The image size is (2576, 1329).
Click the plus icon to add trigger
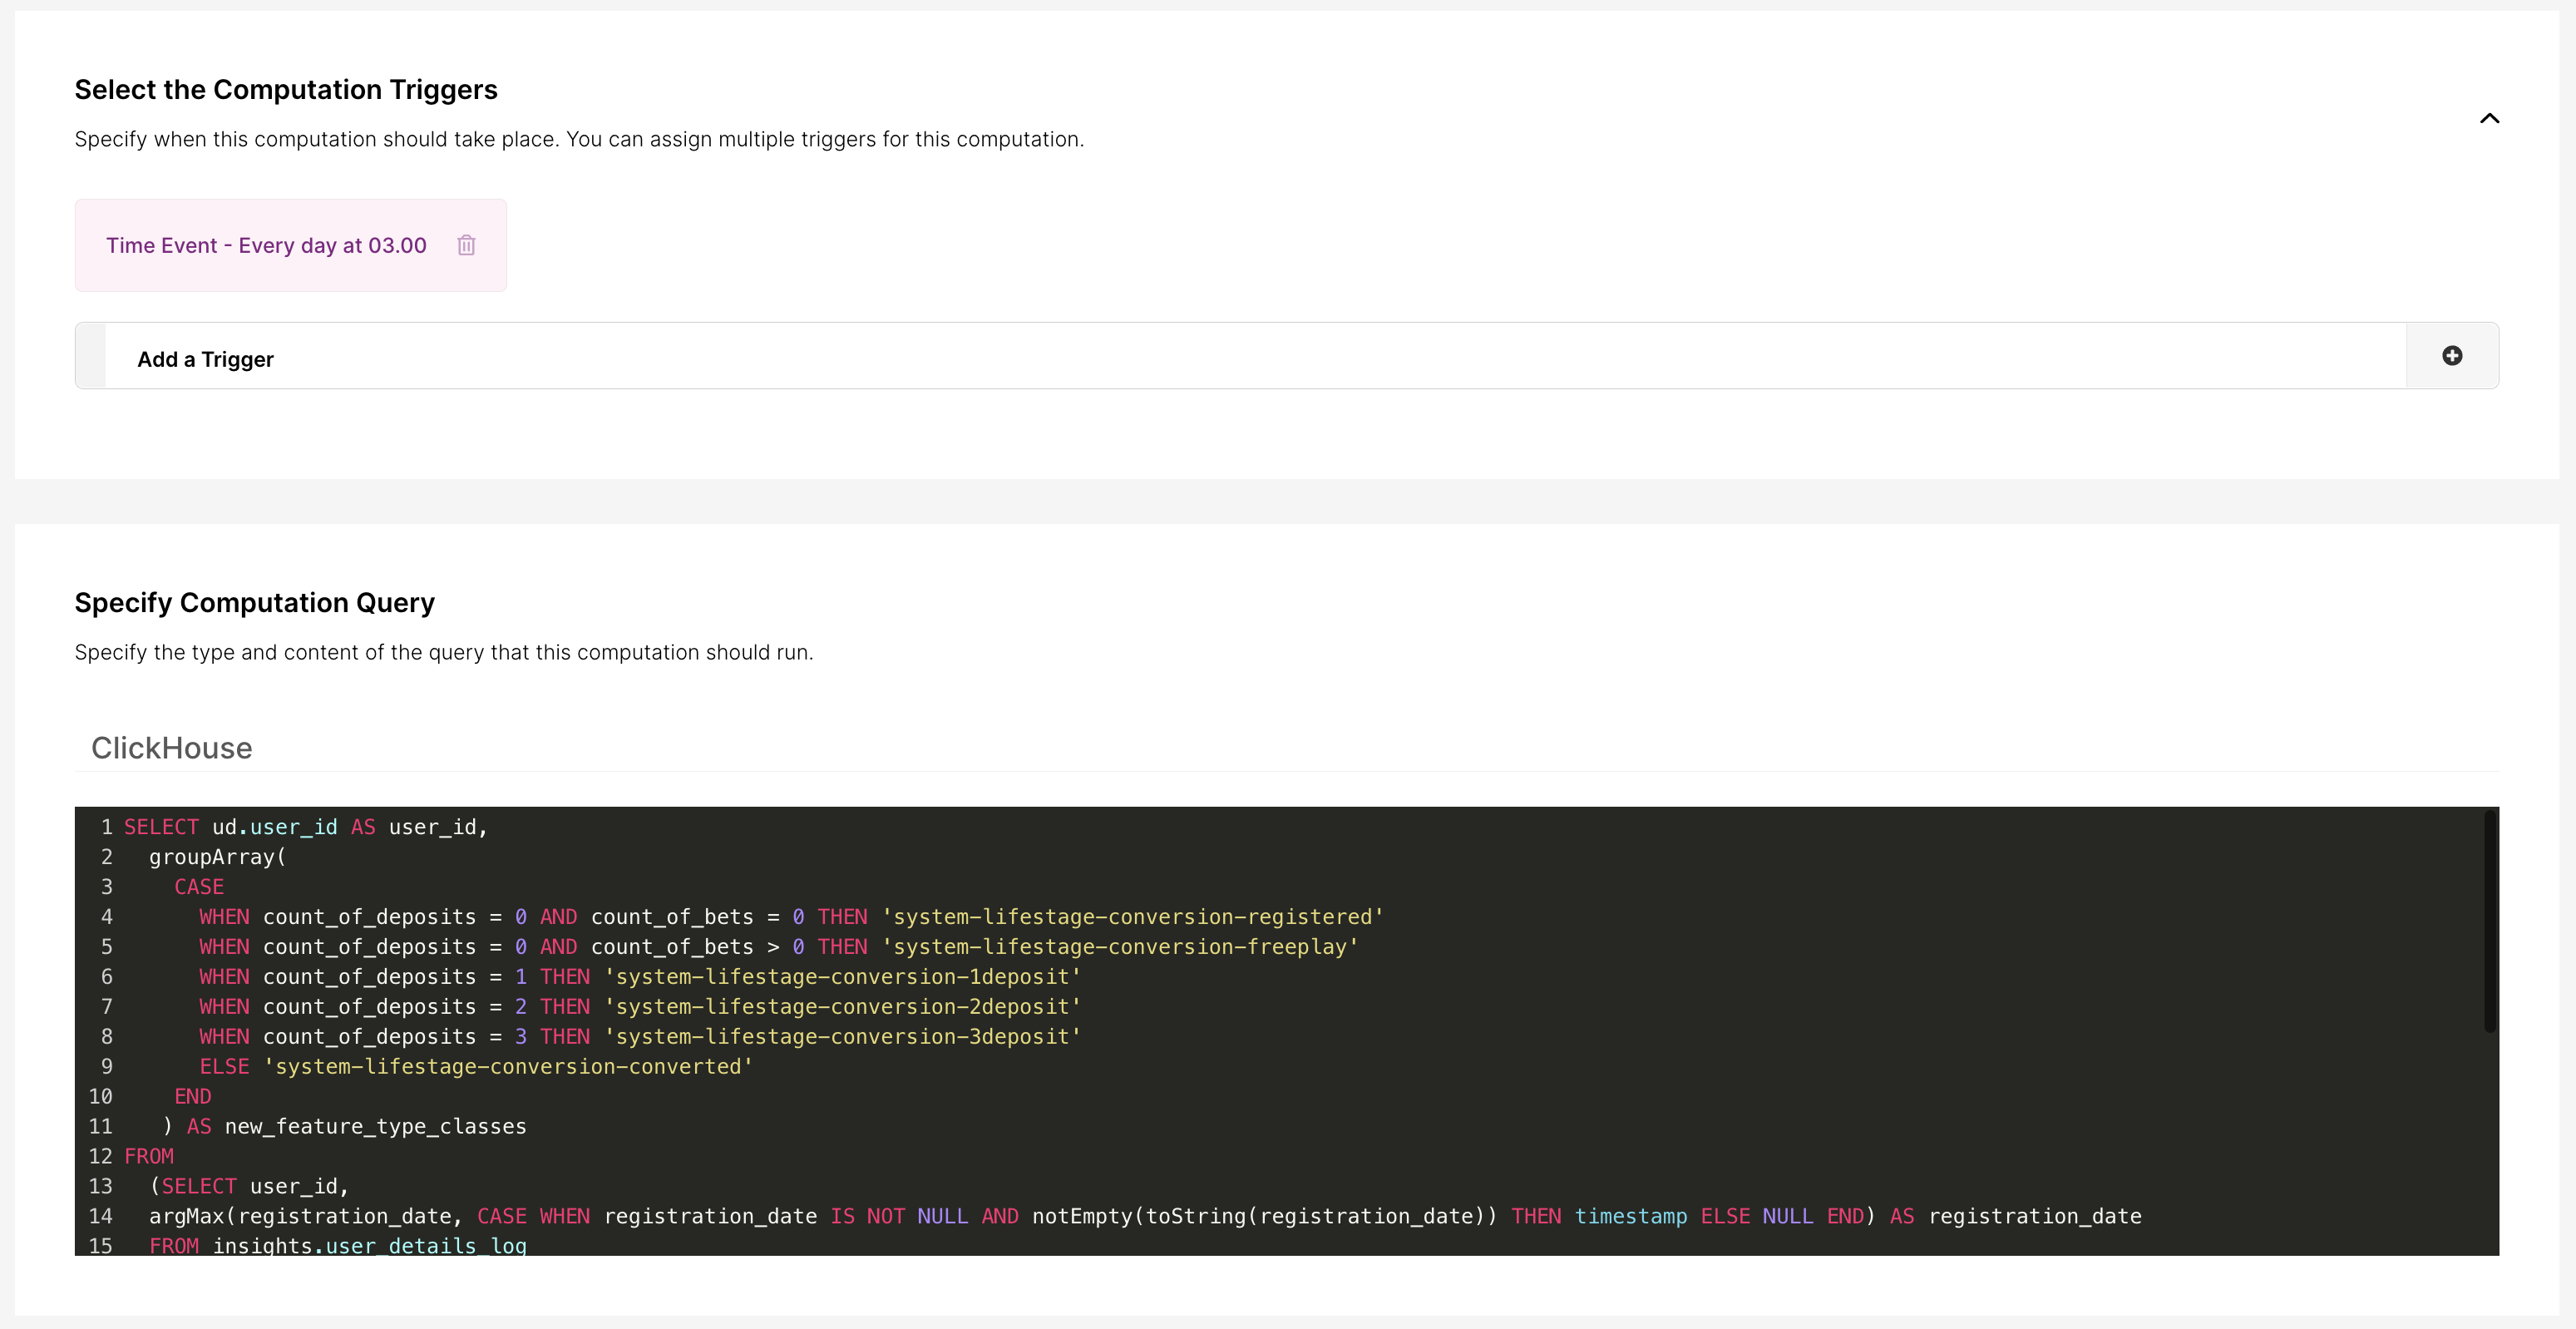point(2451,356)
